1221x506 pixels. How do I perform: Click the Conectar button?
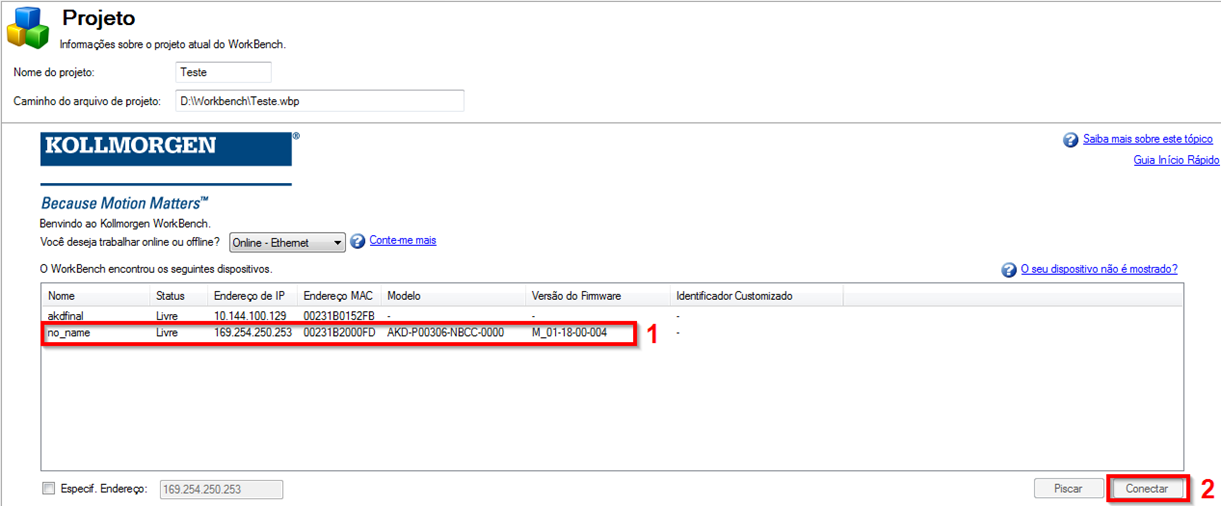1146,489
